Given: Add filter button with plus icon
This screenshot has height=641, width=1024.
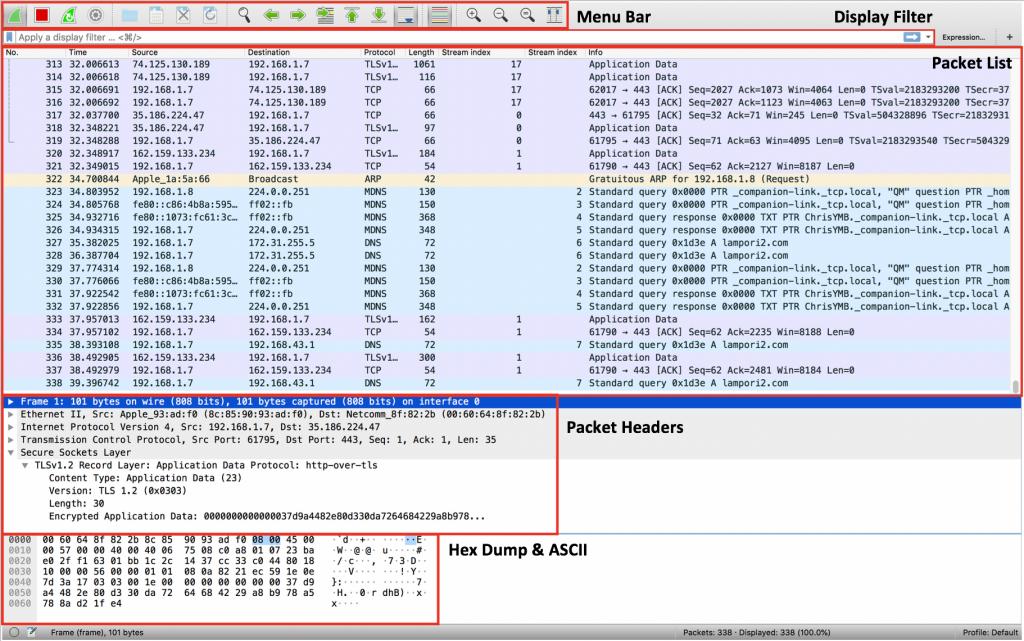Looking at the screenshot, I should (1009, 37).
